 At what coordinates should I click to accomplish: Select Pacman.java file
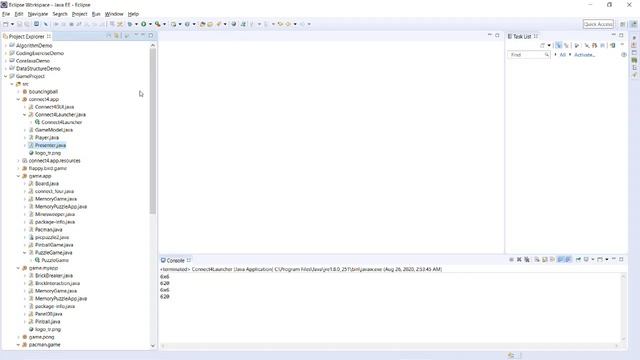coord(48,230)
